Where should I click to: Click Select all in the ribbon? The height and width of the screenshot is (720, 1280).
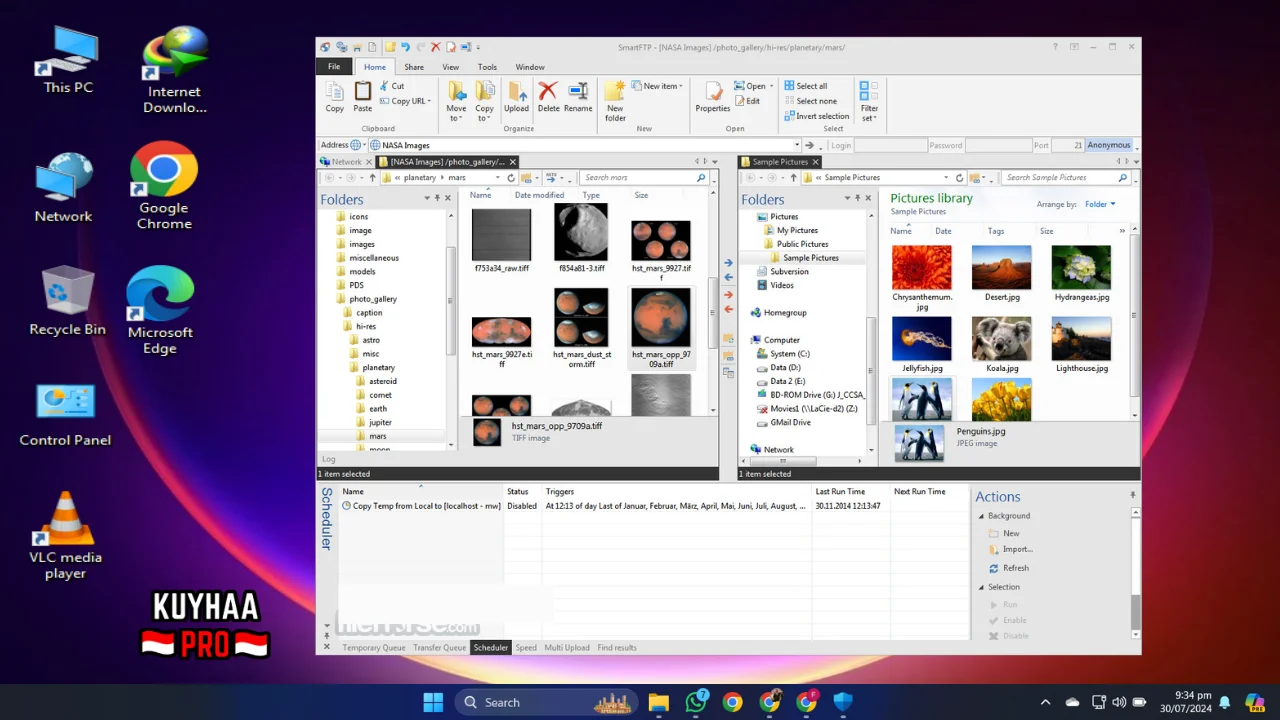[x=805, y=86]
